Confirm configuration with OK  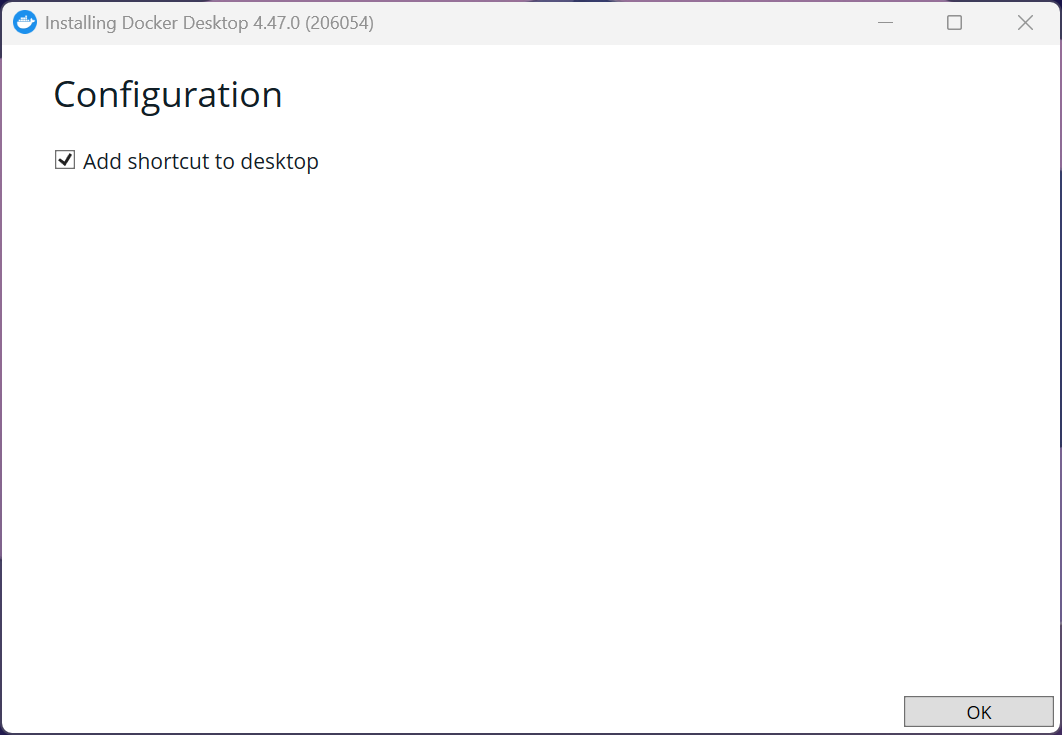(x=978, y=712)
